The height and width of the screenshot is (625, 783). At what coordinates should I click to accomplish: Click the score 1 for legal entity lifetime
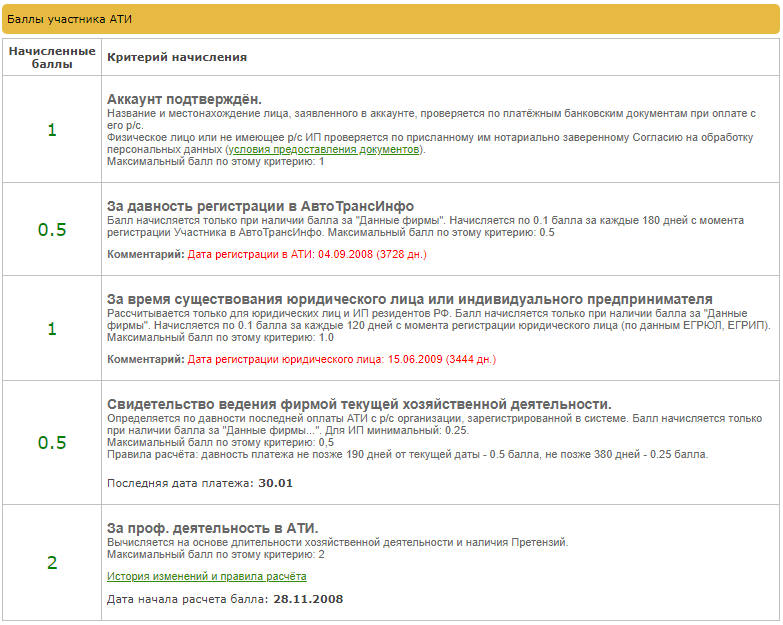pos(52,329)
